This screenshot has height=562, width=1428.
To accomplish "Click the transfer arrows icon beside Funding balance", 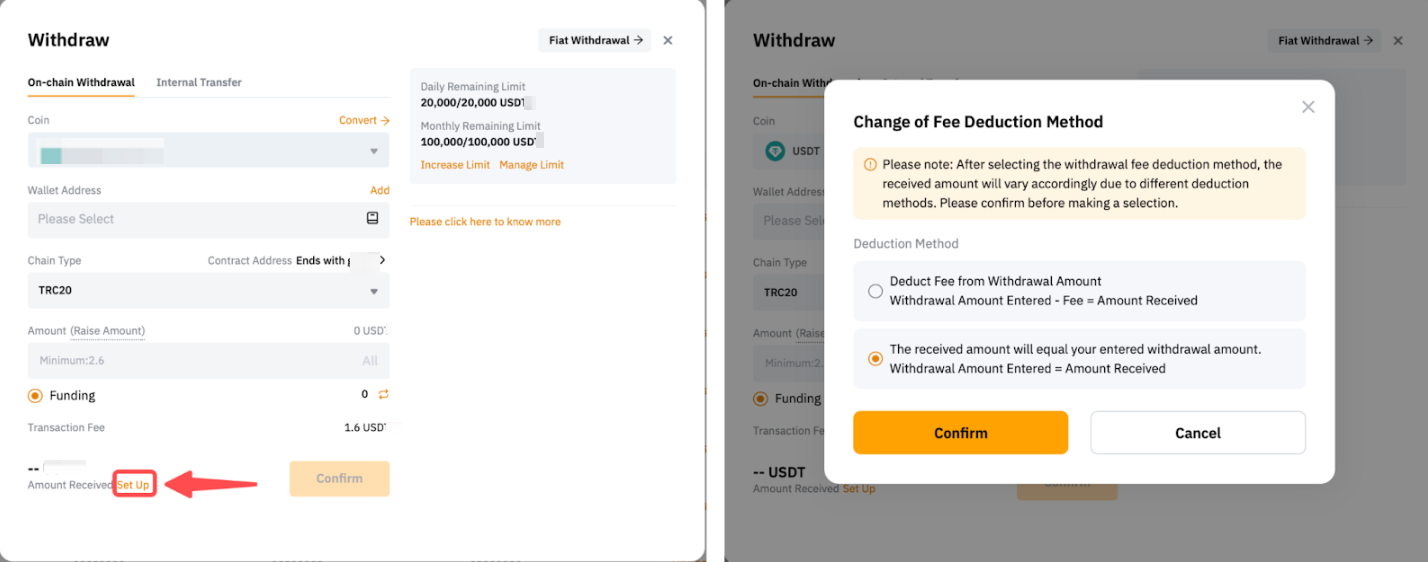I will point(383,394).
